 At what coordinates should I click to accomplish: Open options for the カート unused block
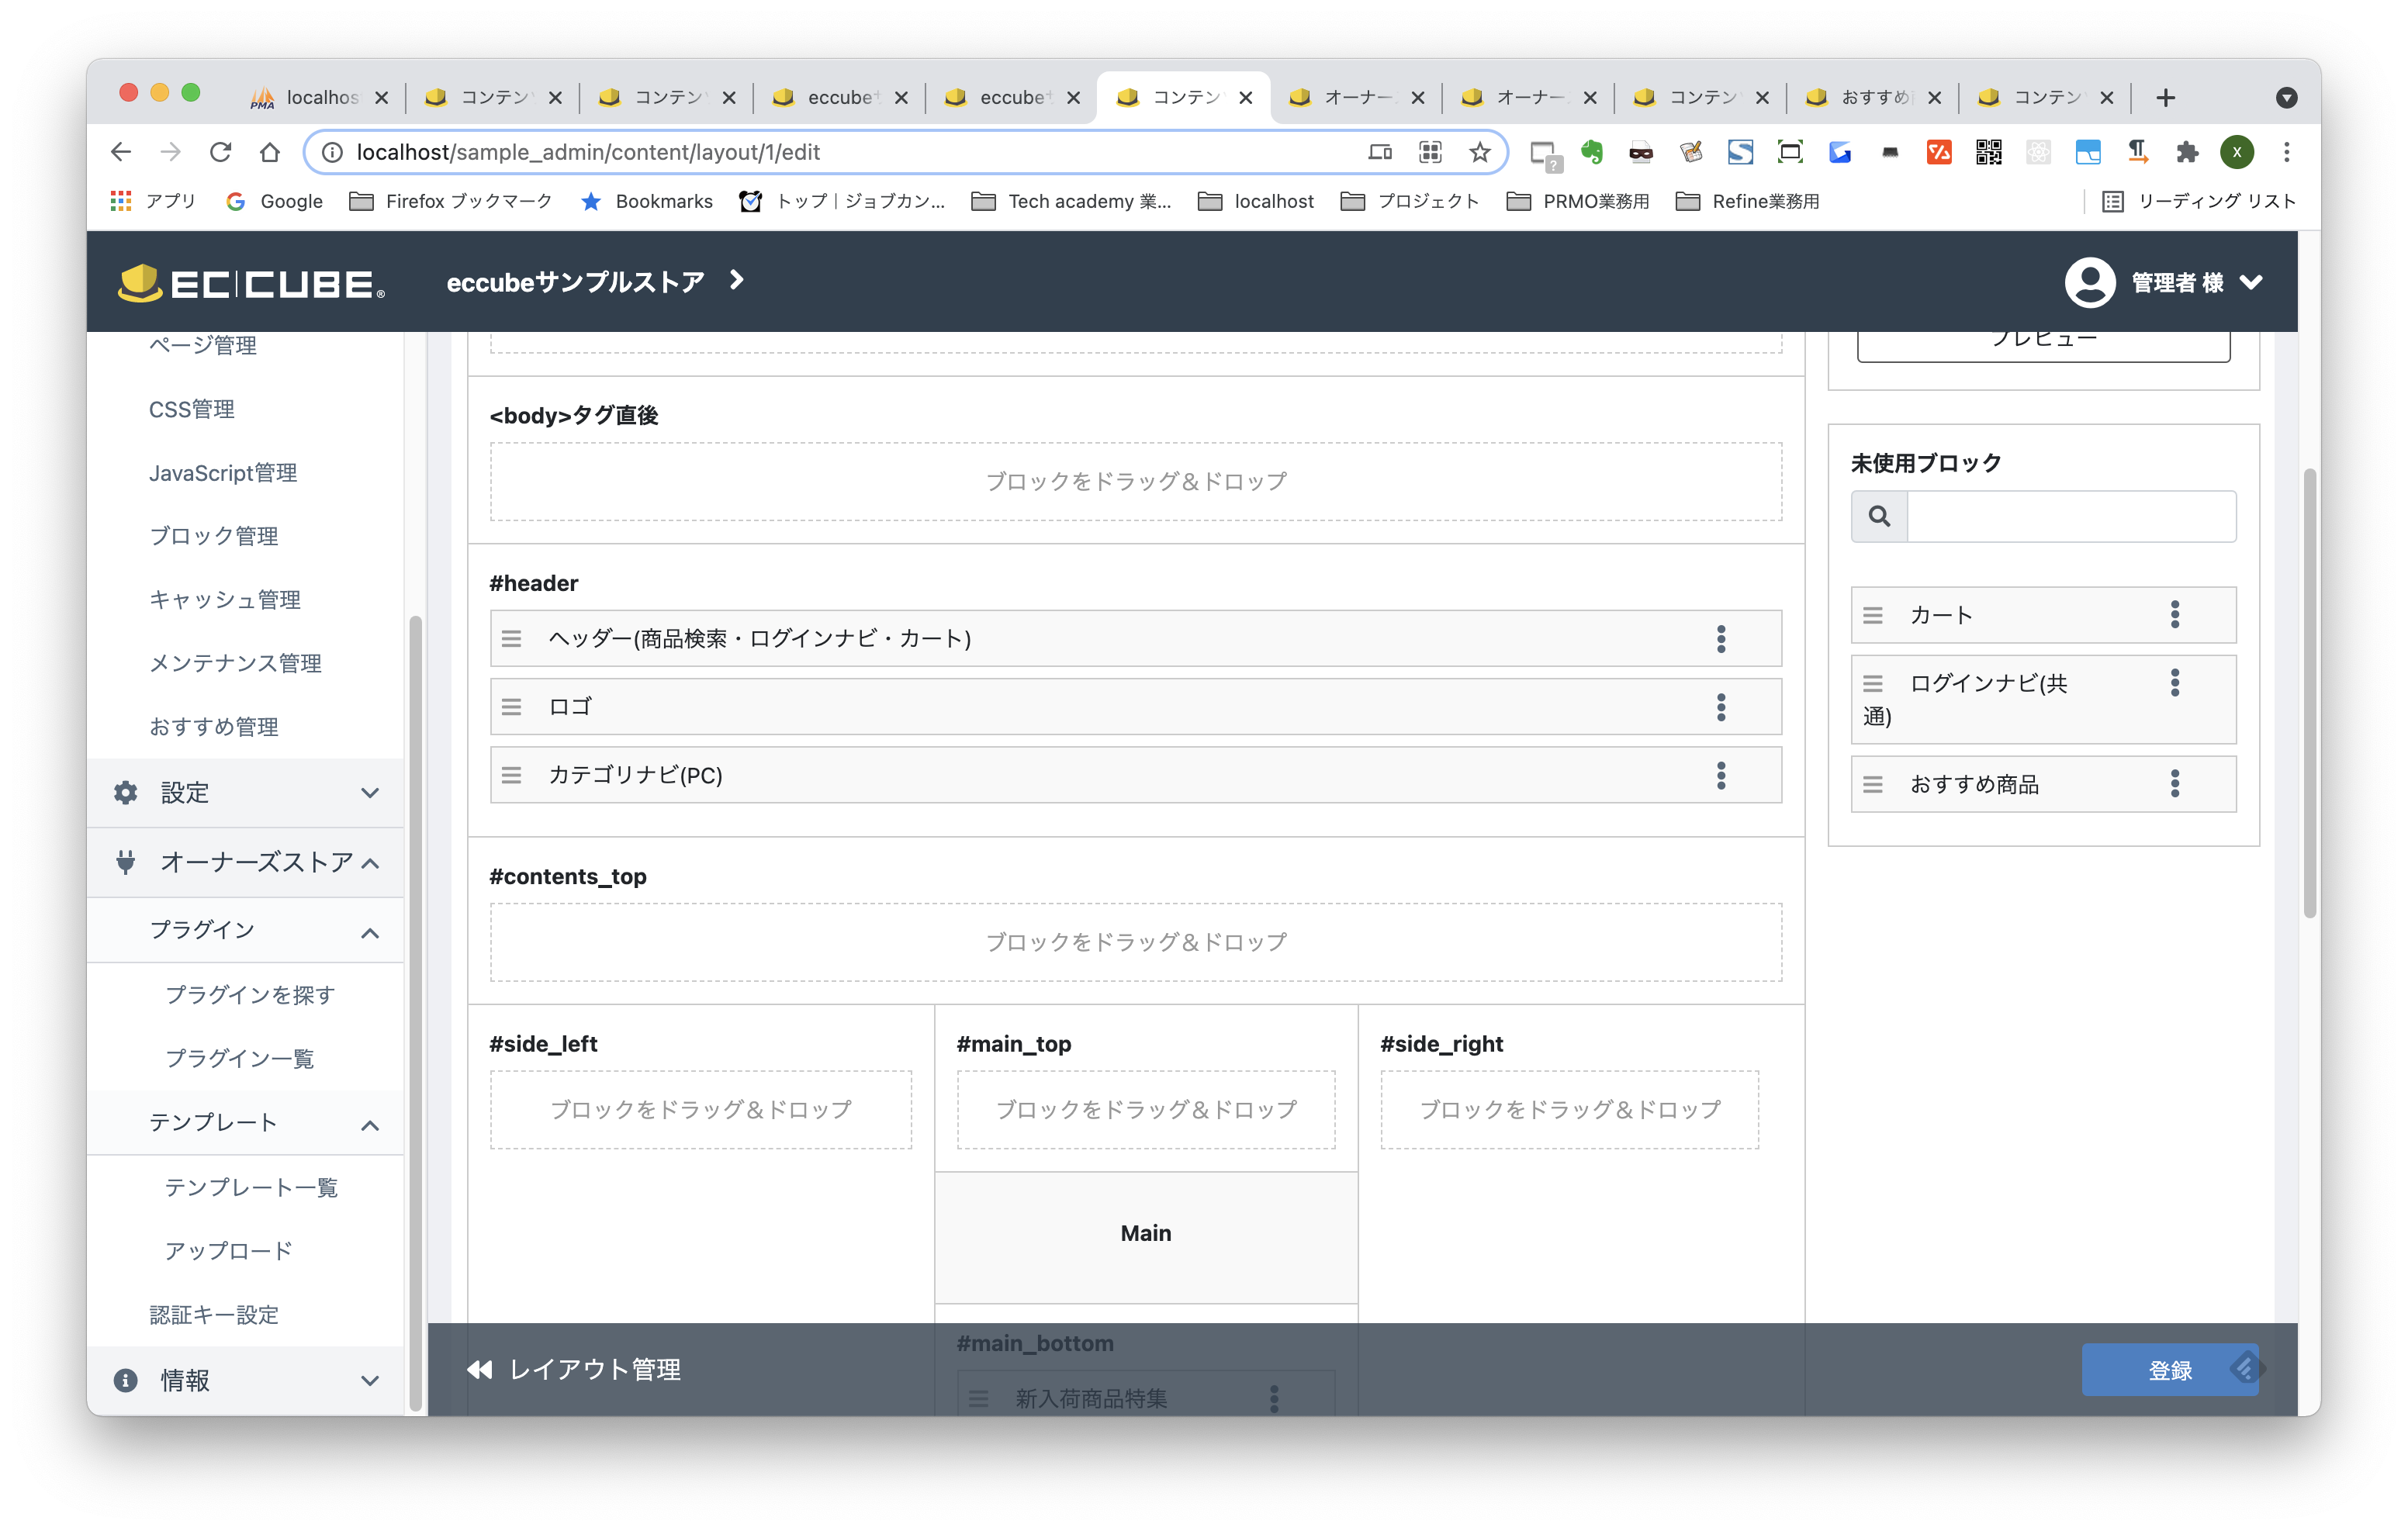pos(2175,615)
